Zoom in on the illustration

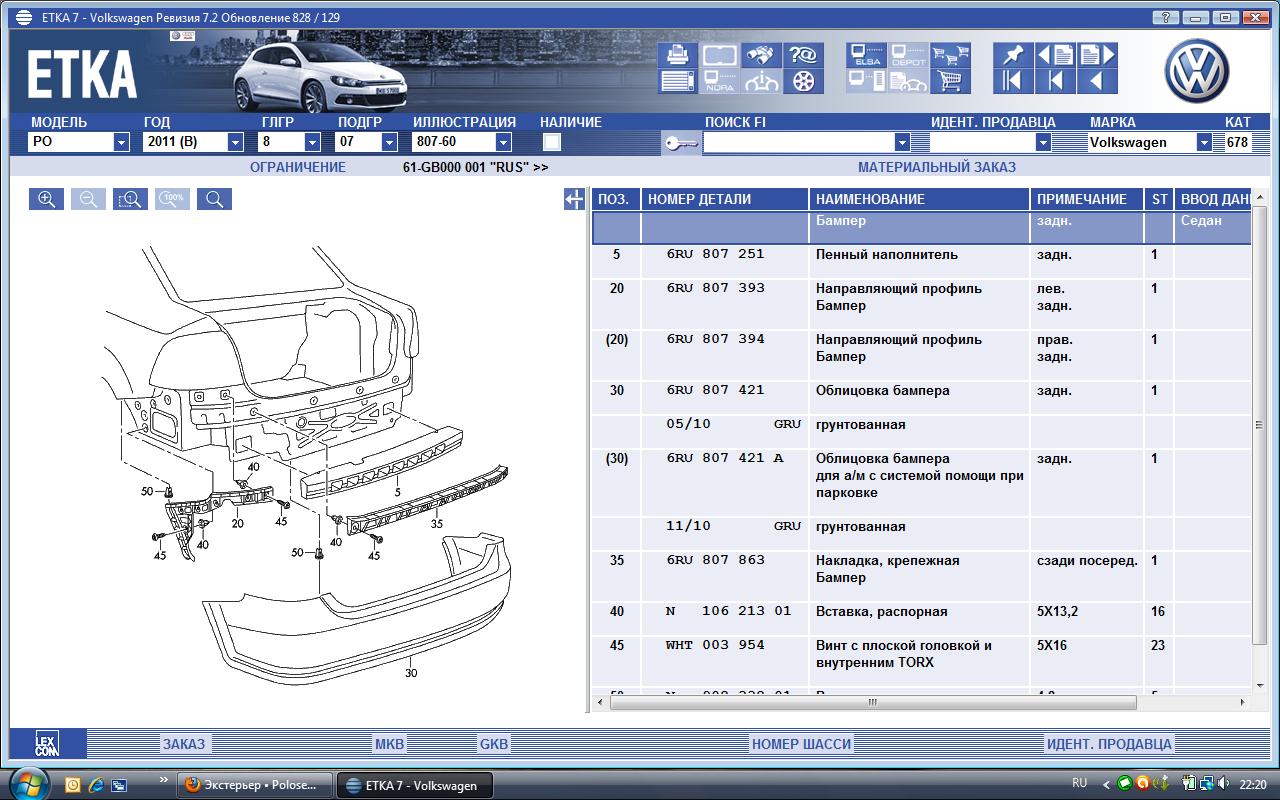click(46, 199)
